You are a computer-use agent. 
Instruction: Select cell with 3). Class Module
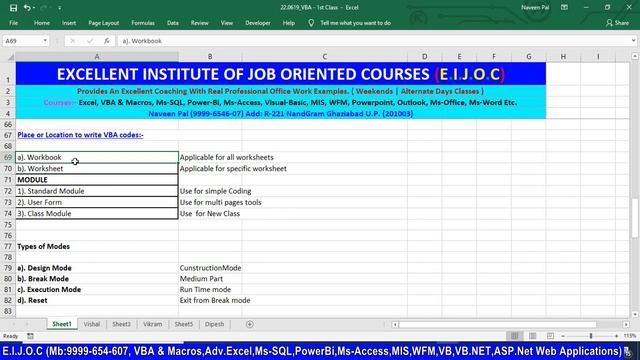[97, 213]
